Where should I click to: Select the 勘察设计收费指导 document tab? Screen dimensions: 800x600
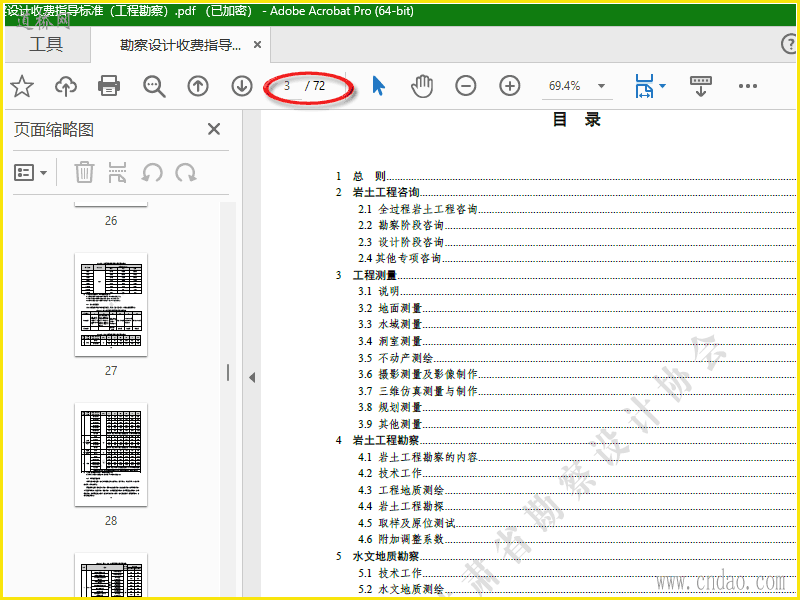coord(180,45)
